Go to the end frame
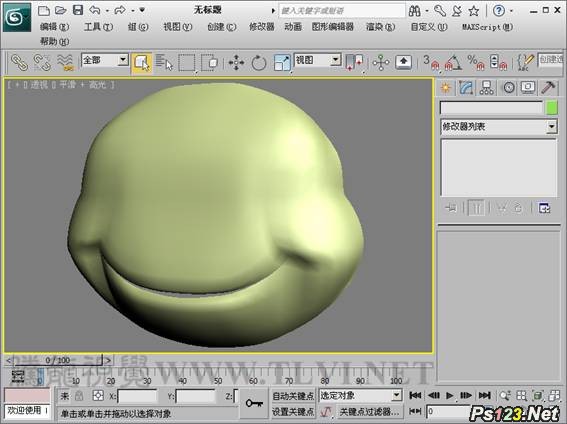Screen dimensions: 567x424 pos(485,395)
